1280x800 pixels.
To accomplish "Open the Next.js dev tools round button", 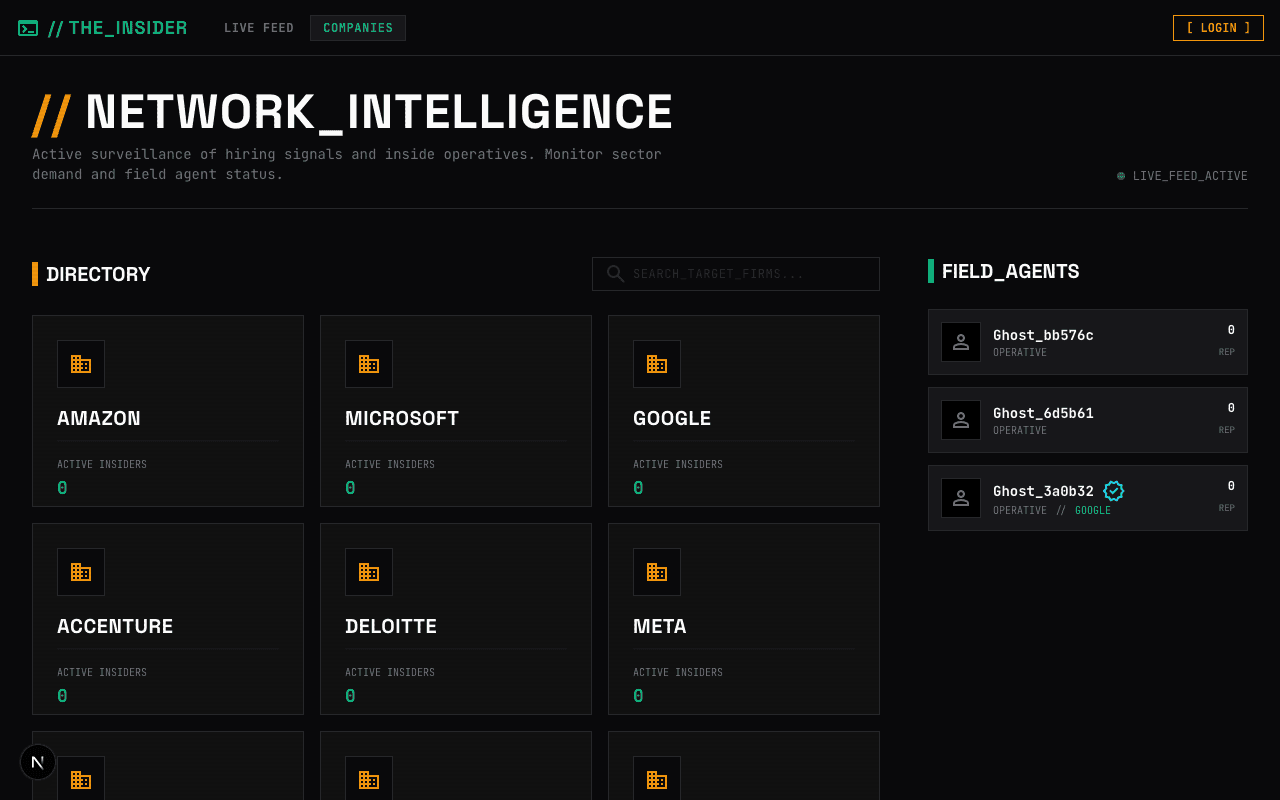I will 38,762.
